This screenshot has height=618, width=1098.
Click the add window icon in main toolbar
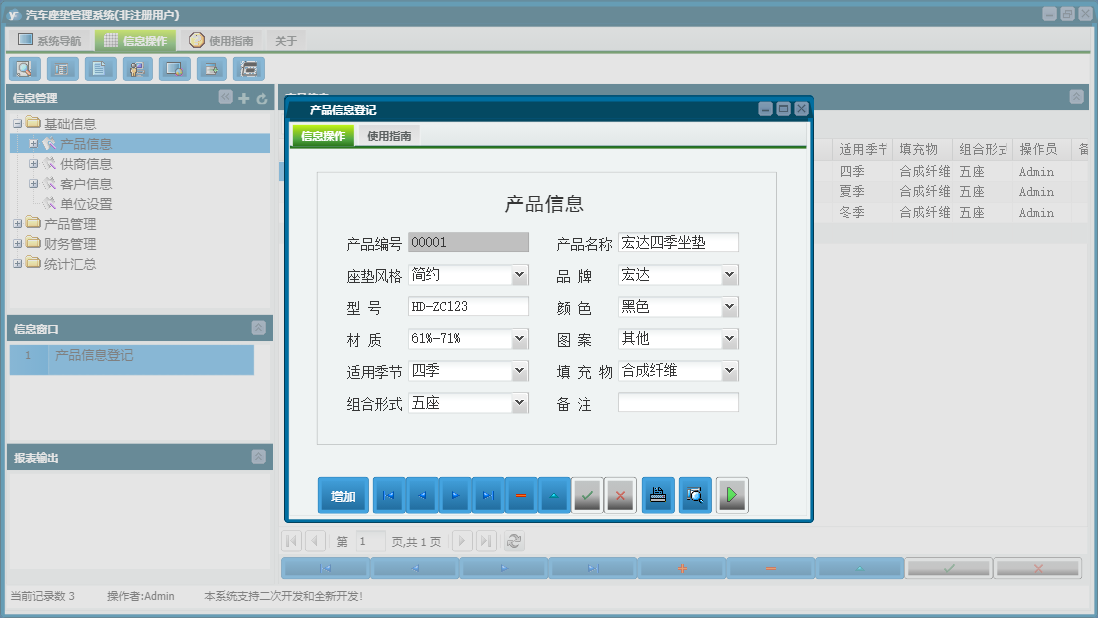pyautogui.click(x=211, y=69)
